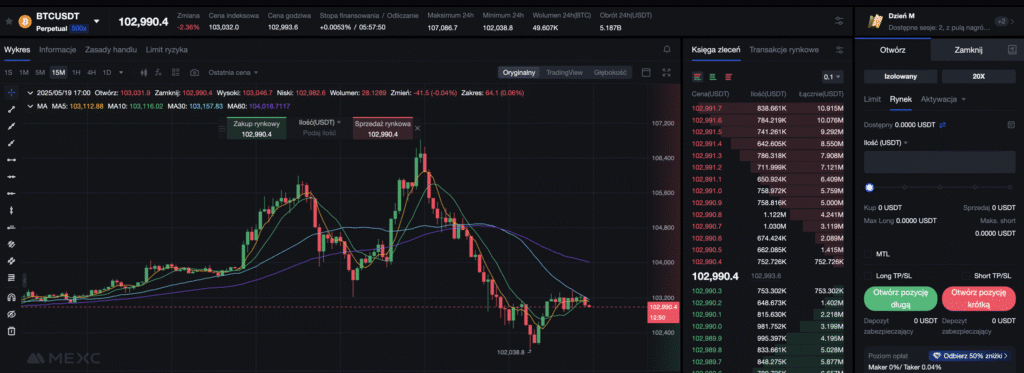This screenshot has width=1024, height=373.
Task: Show asks only order book view
Action: [728, 77]
